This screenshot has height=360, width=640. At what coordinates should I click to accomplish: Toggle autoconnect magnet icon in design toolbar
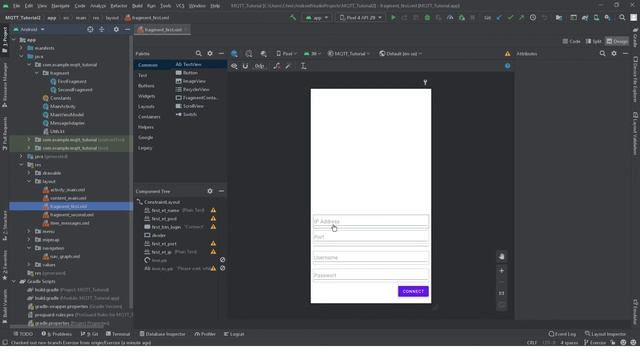245,66
